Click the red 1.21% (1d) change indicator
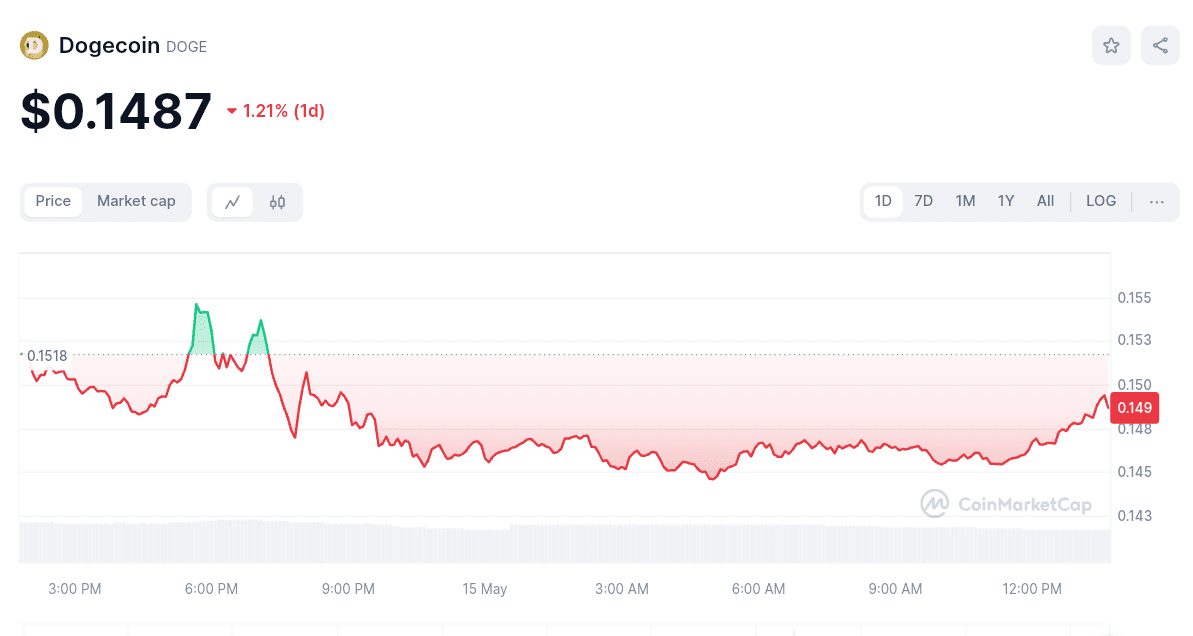 [275, 111]
